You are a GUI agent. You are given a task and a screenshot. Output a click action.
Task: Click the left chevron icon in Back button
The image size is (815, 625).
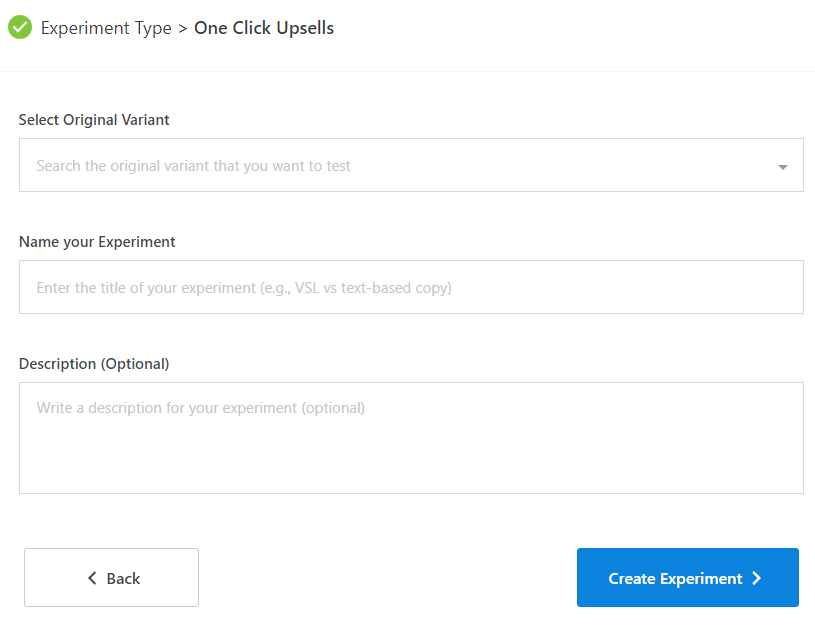(92, 578)
